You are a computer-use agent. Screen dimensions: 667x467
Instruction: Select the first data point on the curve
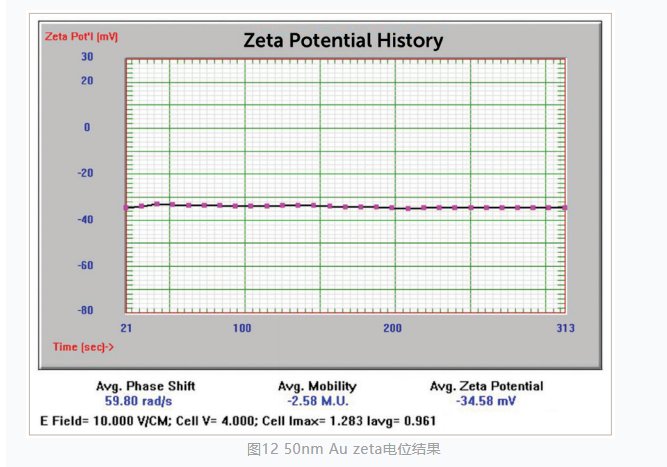126,207
